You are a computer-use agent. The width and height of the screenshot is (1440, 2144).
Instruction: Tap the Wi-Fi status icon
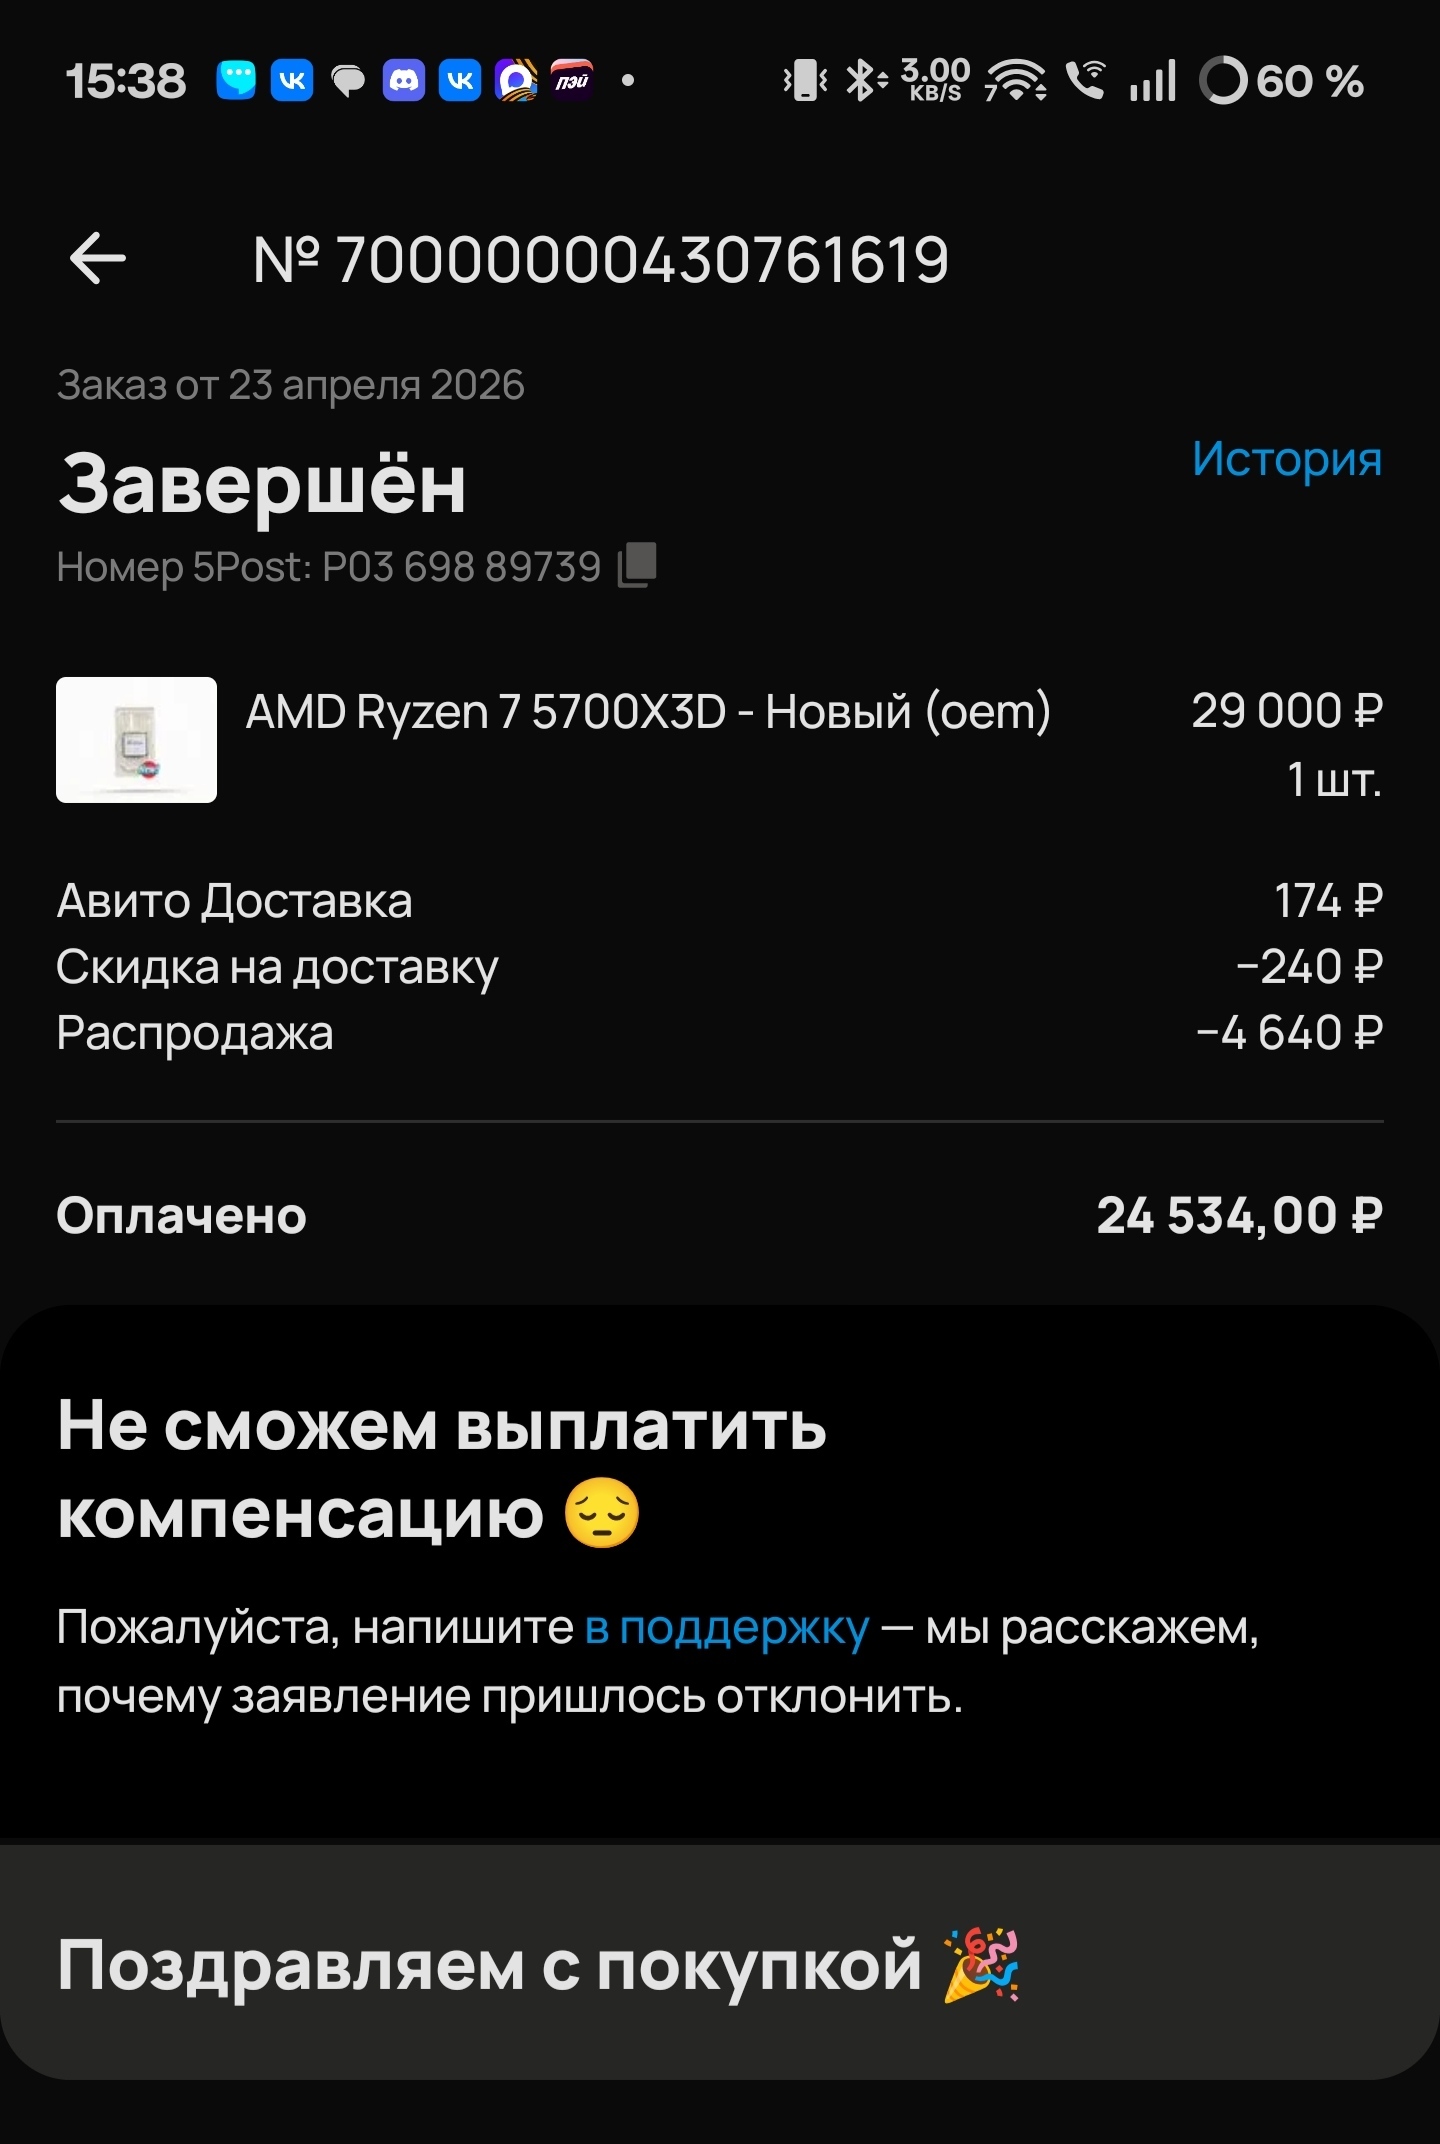1015,81
